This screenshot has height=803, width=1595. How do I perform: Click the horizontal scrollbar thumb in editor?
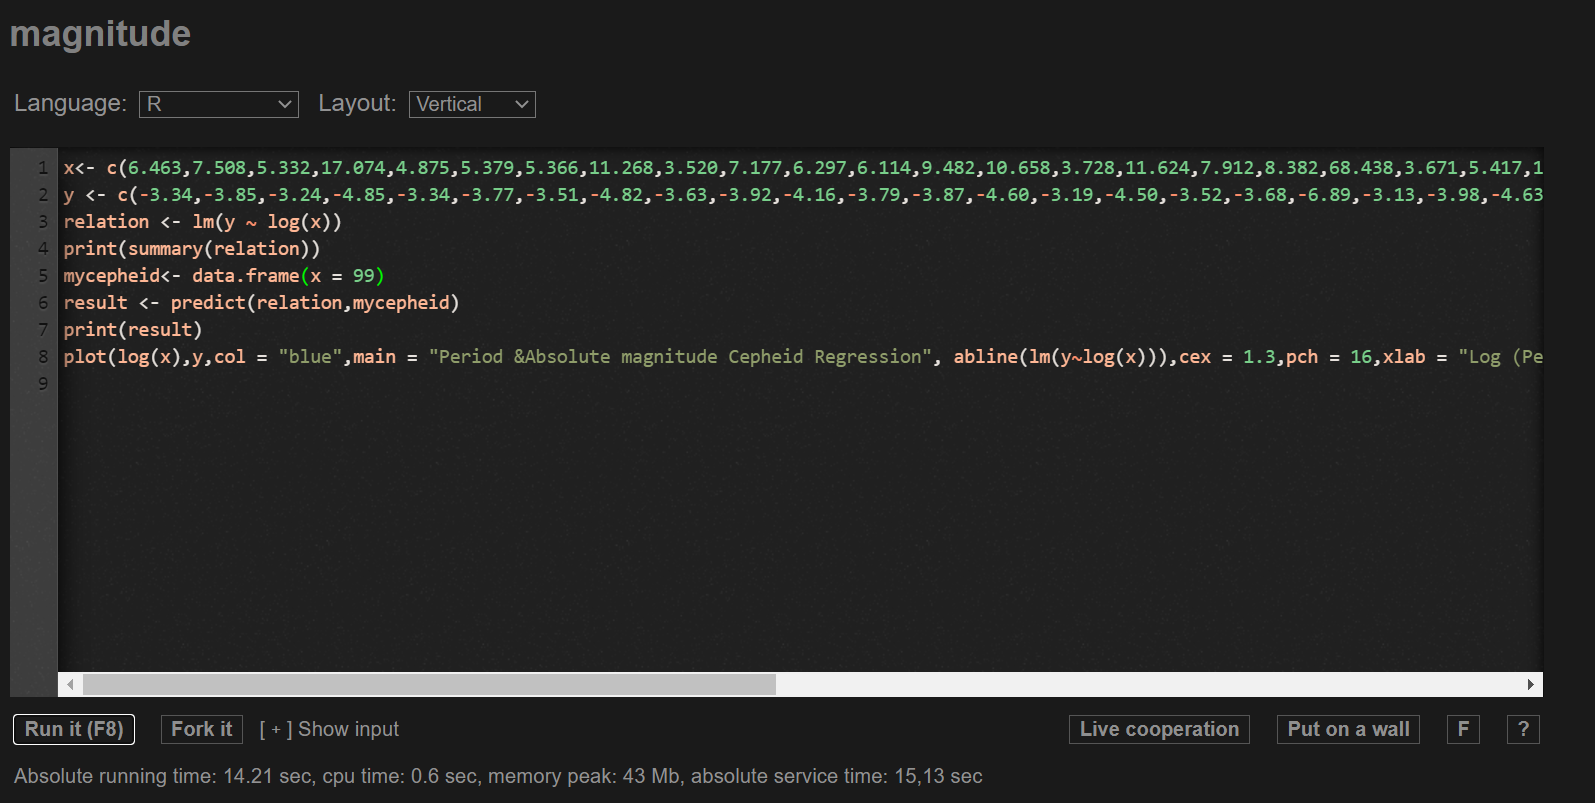click(x=429, y=685)
